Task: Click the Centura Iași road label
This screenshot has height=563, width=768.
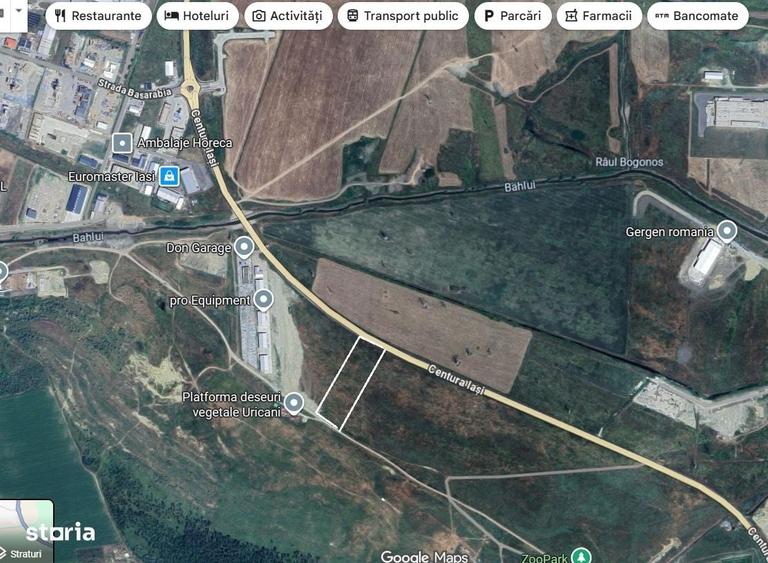Action: click(x=456, y=379)
